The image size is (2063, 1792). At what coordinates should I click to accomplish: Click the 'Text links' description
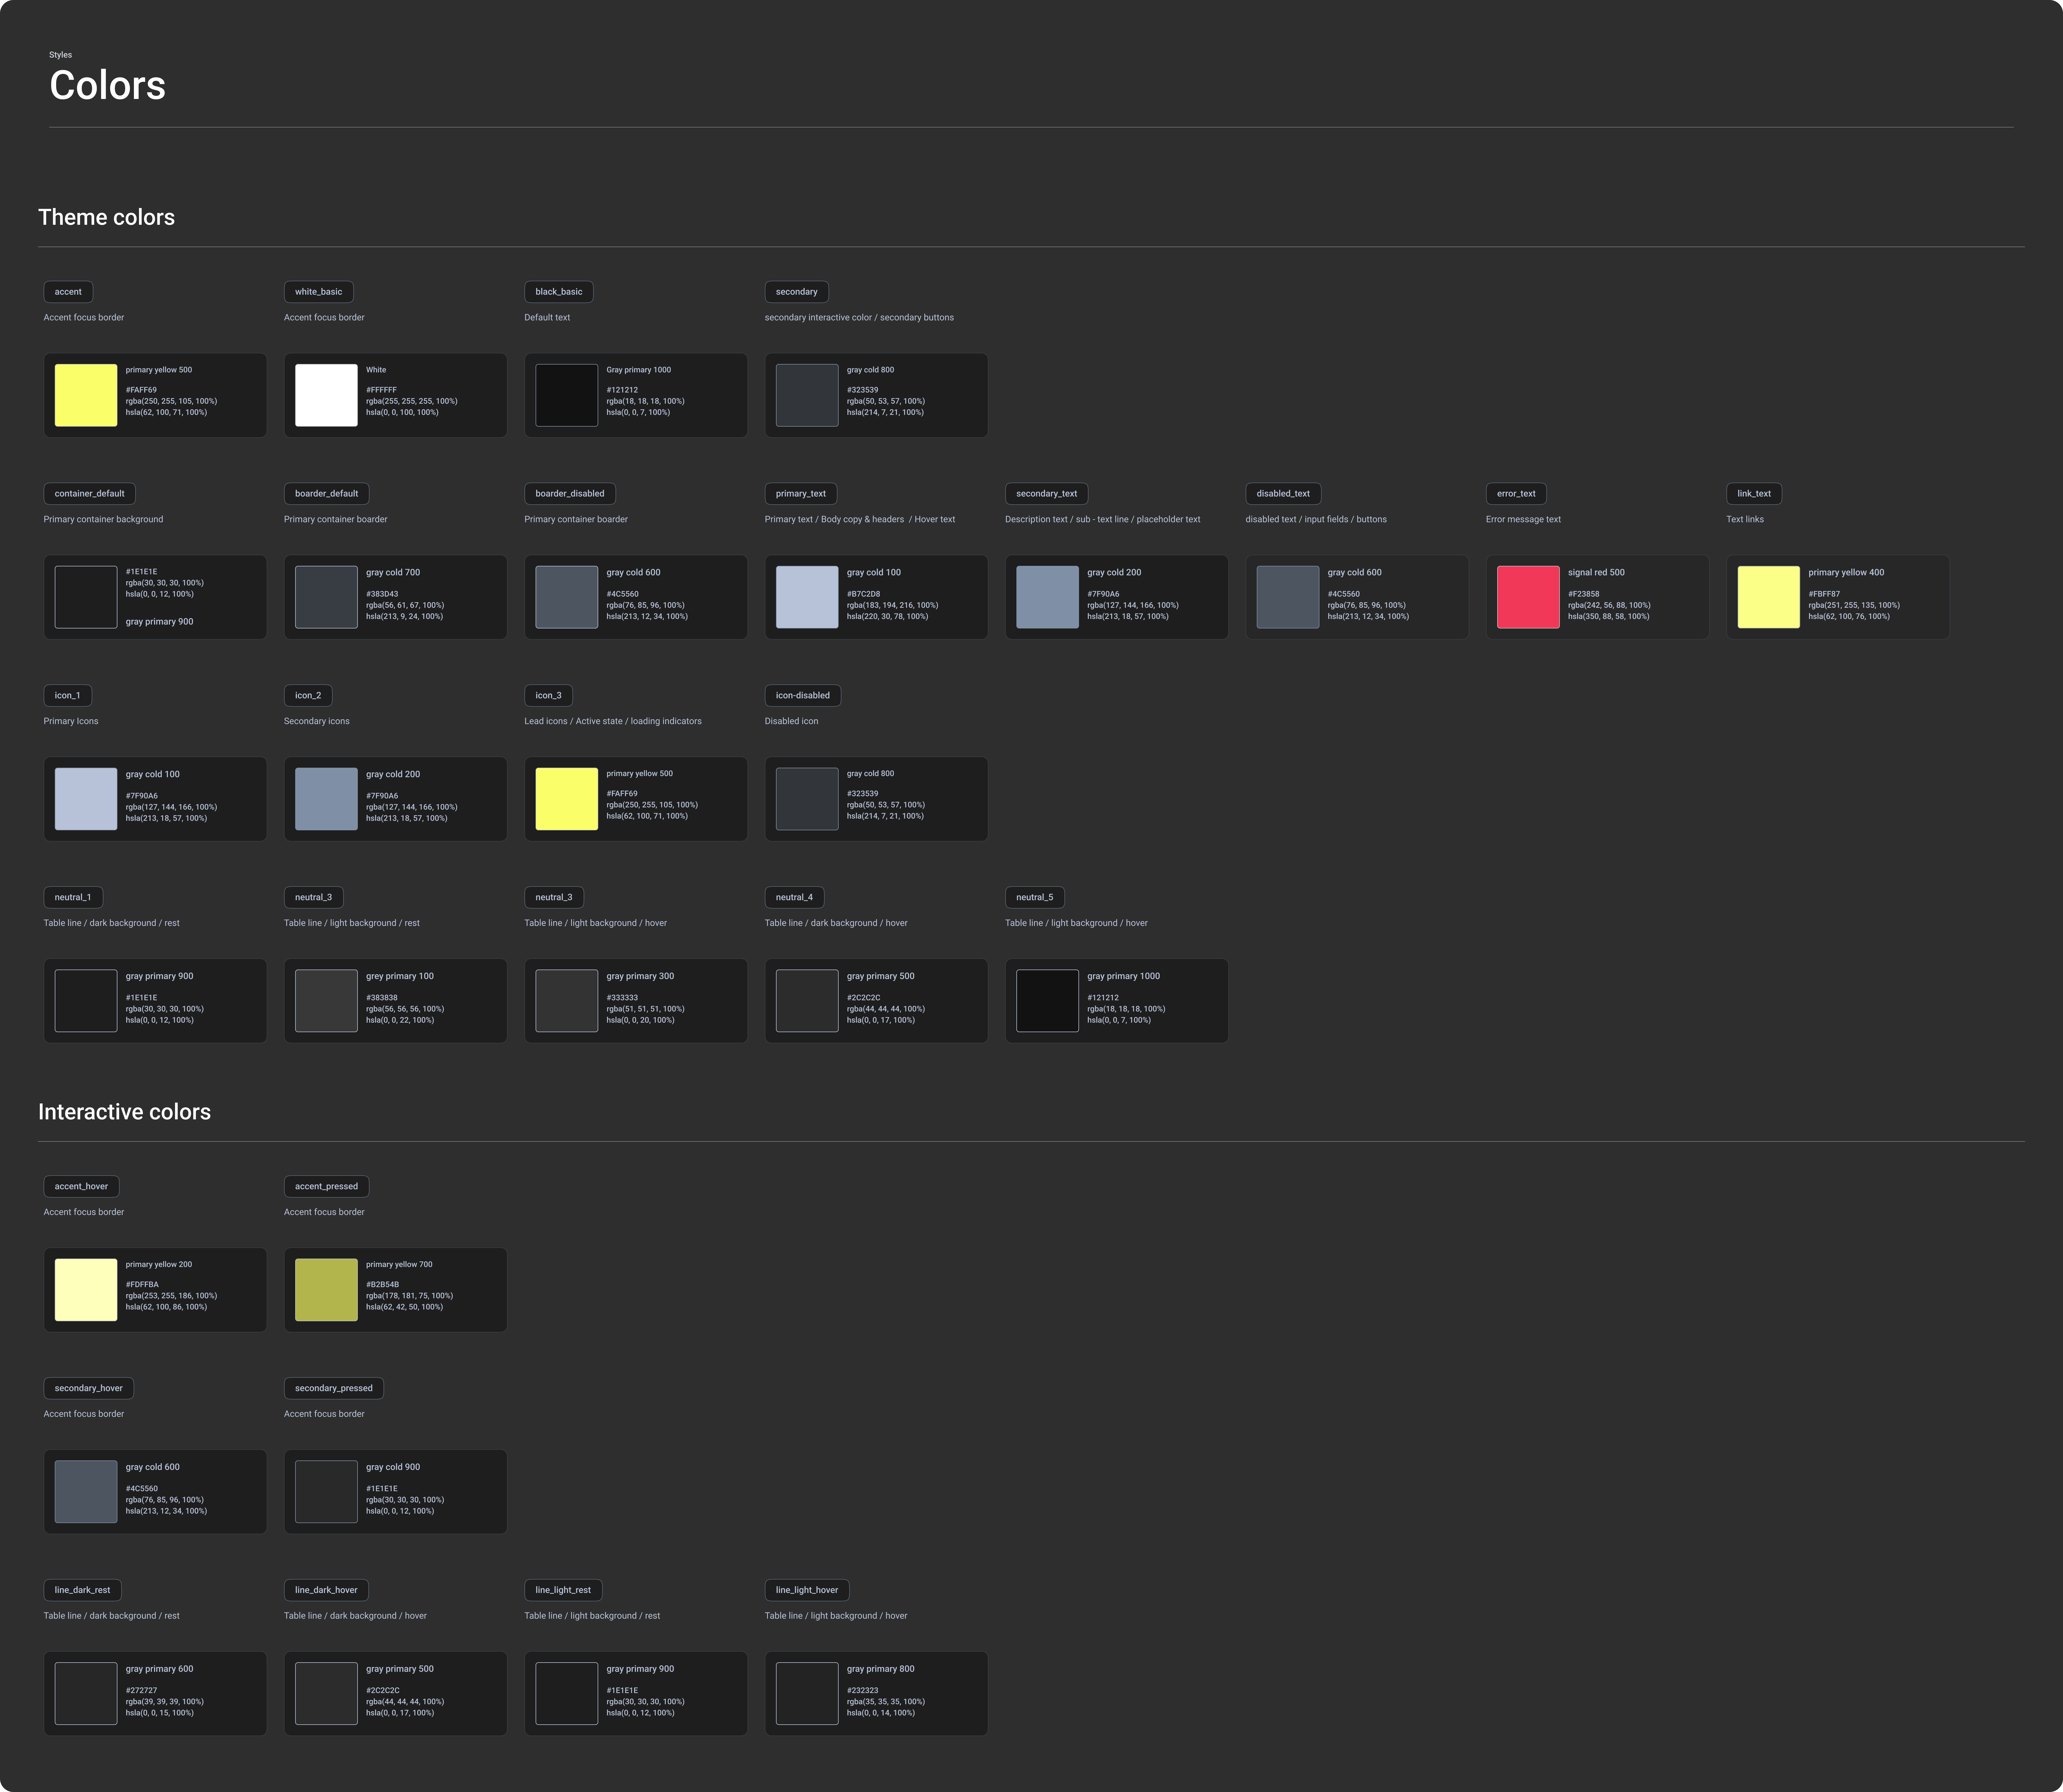point(1745,520)
